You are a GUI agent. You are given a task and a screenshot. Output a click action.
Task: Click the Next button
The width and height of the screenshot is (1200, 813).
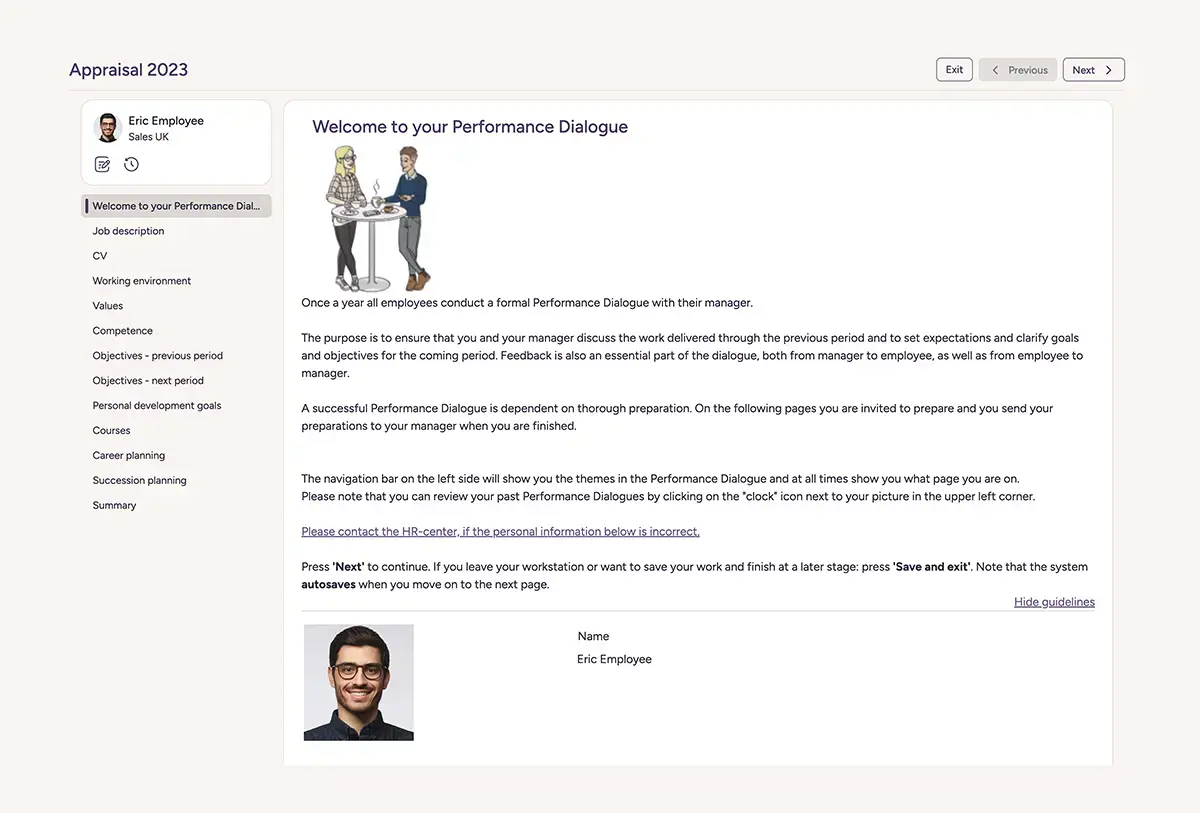(x=1093, y=70)
